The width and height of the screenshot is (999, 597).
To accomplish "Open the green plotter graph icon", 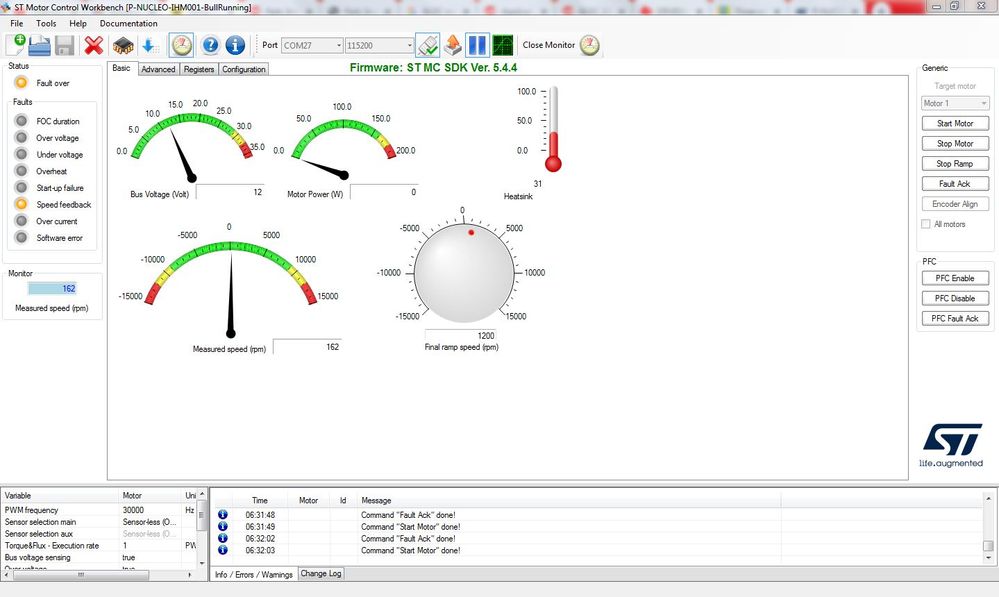I will coord(503,45).
